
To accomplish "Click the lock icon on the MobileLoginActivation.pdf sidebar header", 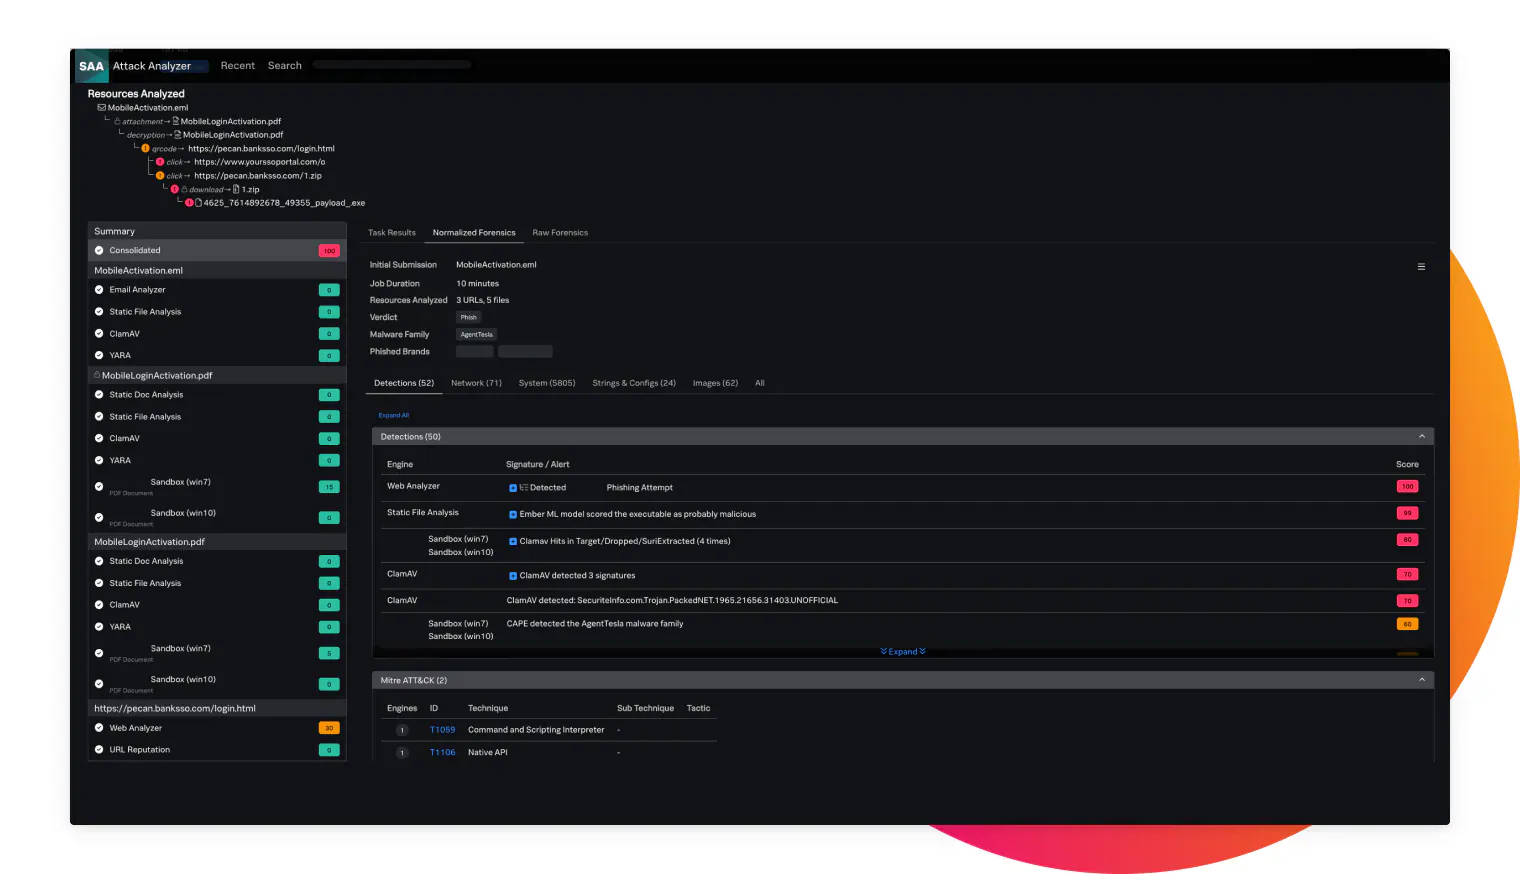I will (98, 375).
